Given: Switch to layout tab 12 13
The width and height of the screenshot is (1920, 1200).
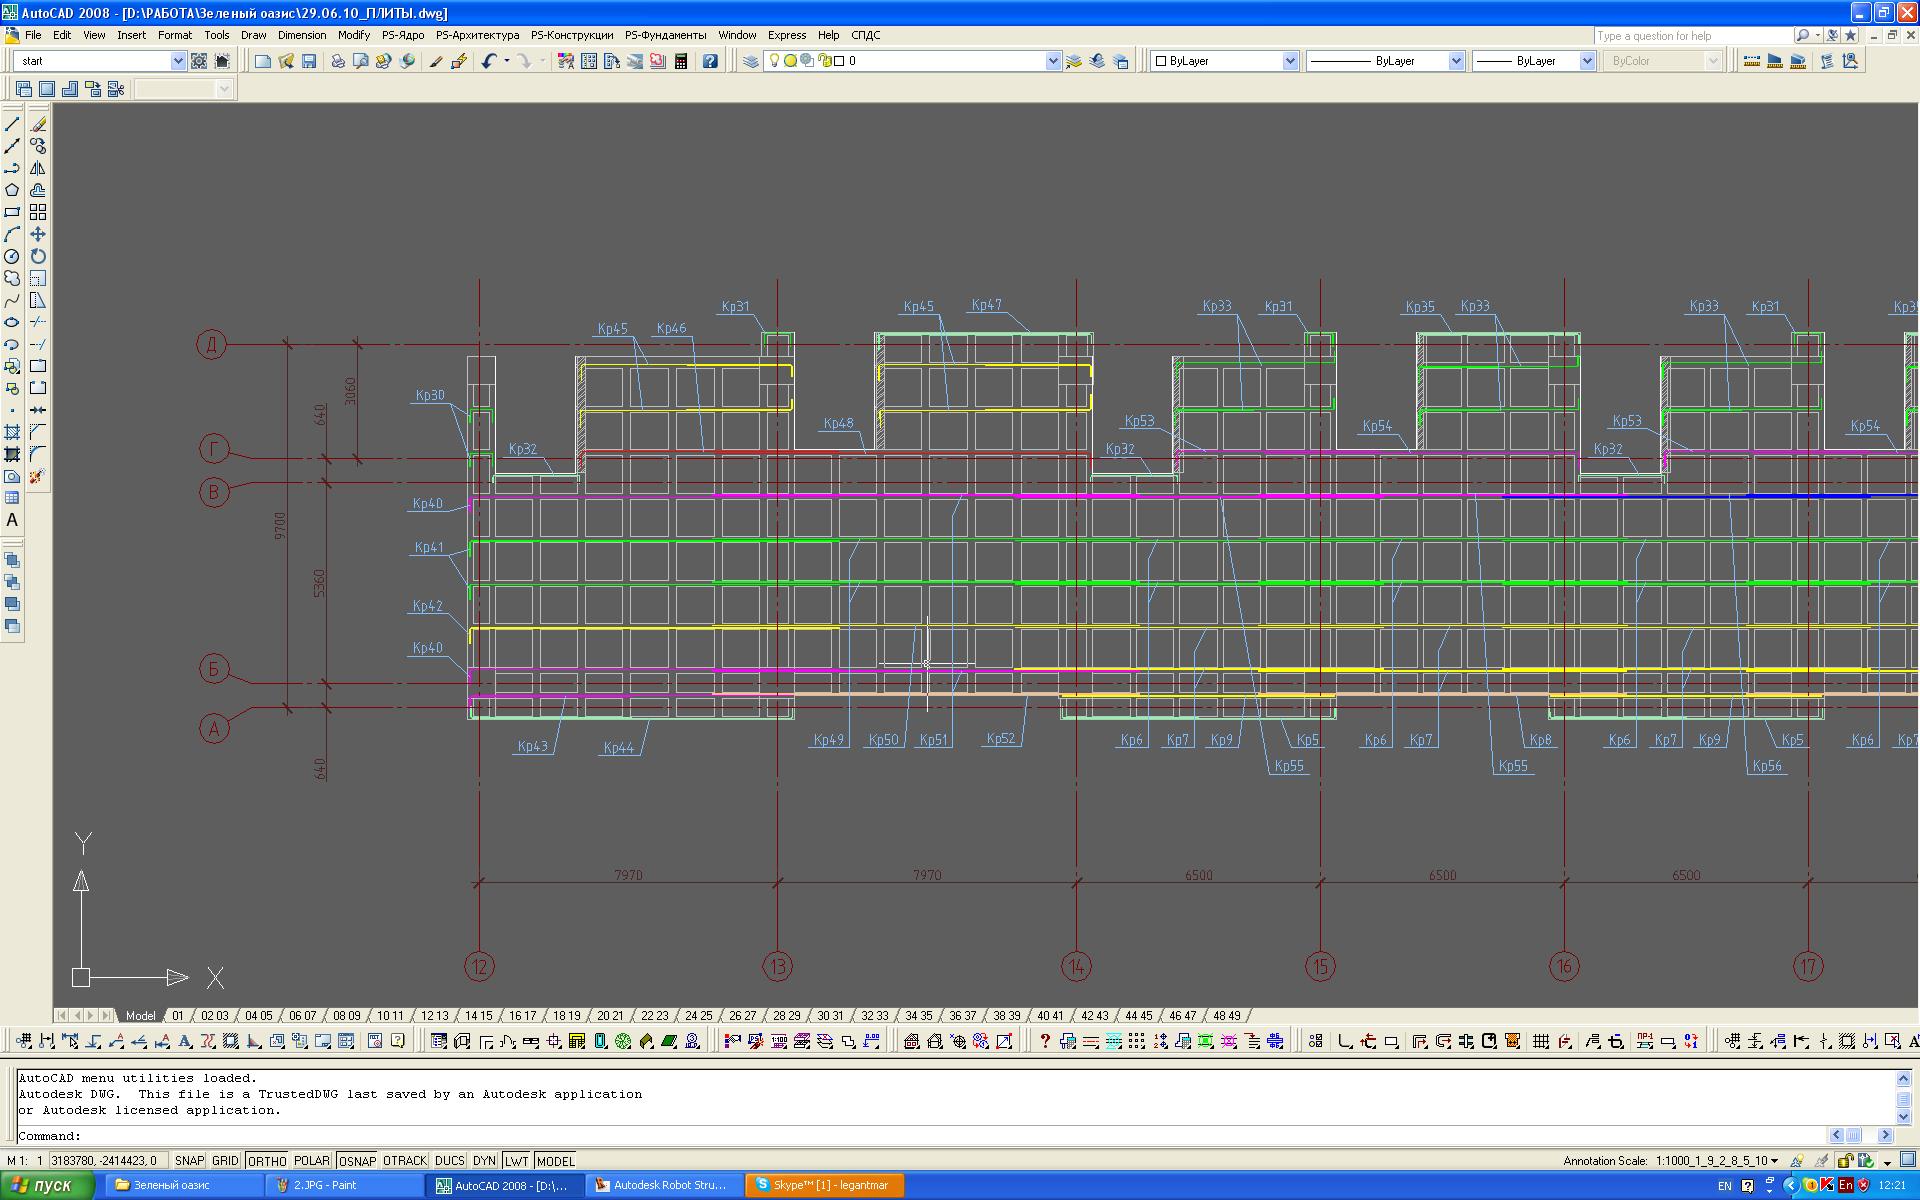Looking at the screenshot, I should pyautogui.click(x=434, y=1015).
